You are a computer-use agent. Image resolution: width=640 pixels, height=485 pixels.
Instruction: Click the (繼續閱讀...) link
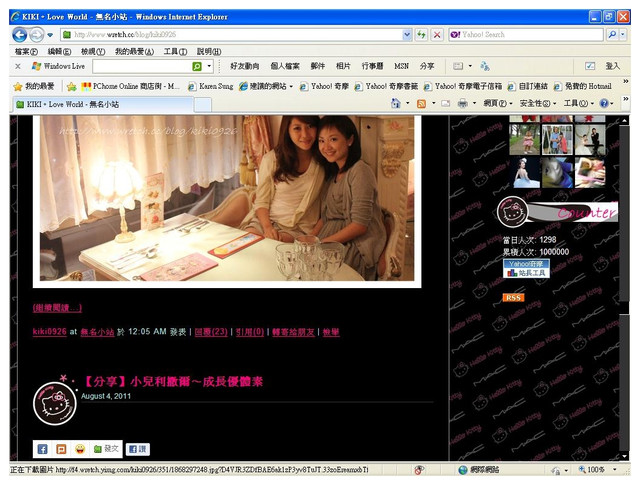(57, 307)
